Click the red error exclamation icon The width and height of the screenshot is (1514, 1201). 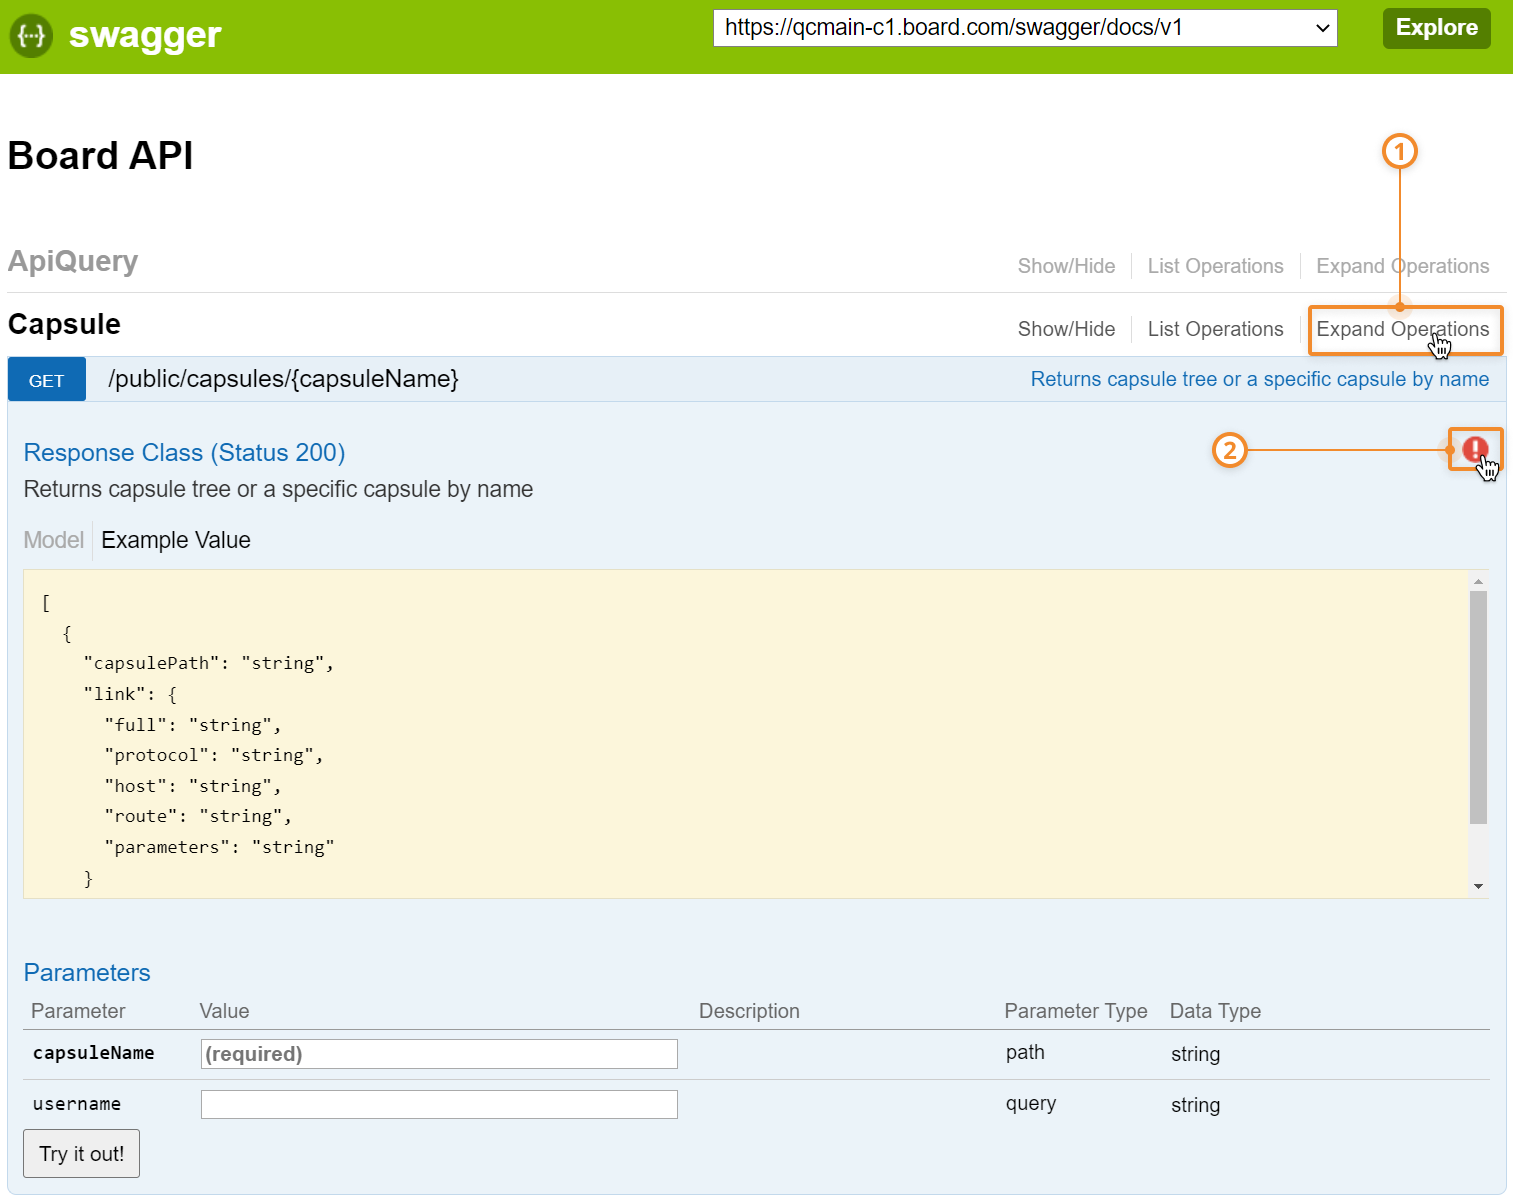pyautogui.click(x=1475, y=450)
